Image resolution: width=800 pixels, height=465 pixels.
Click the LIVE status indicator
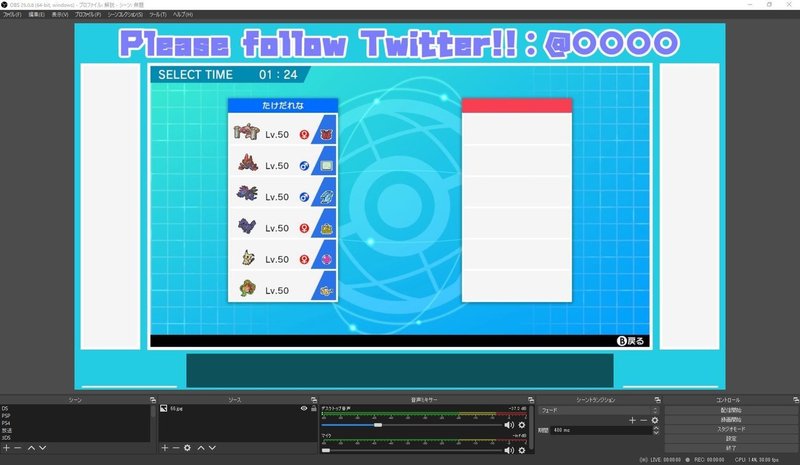pos(660,460)
